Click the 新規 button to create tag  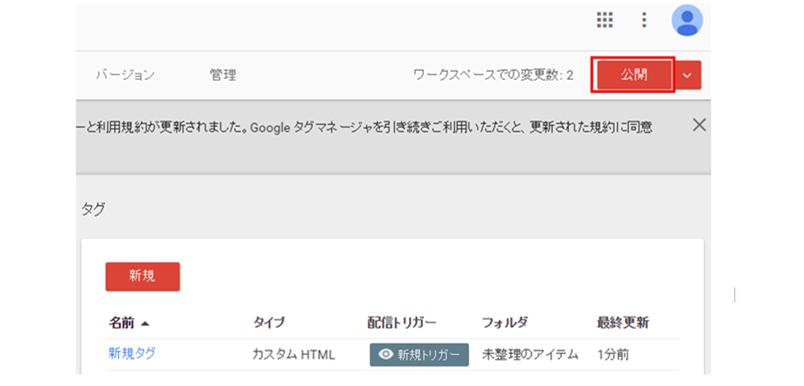point(143,276)
